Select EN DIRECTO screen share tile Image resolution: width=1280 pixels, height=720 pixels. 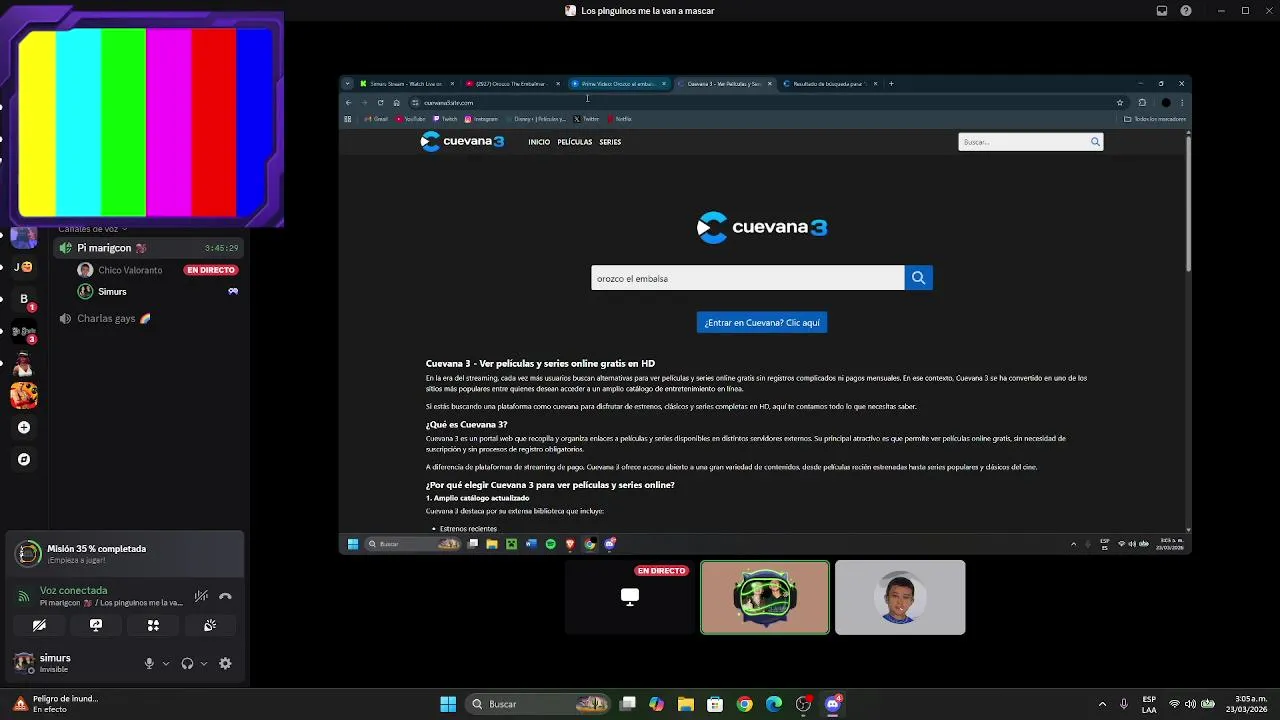click(x=630, y=597)
